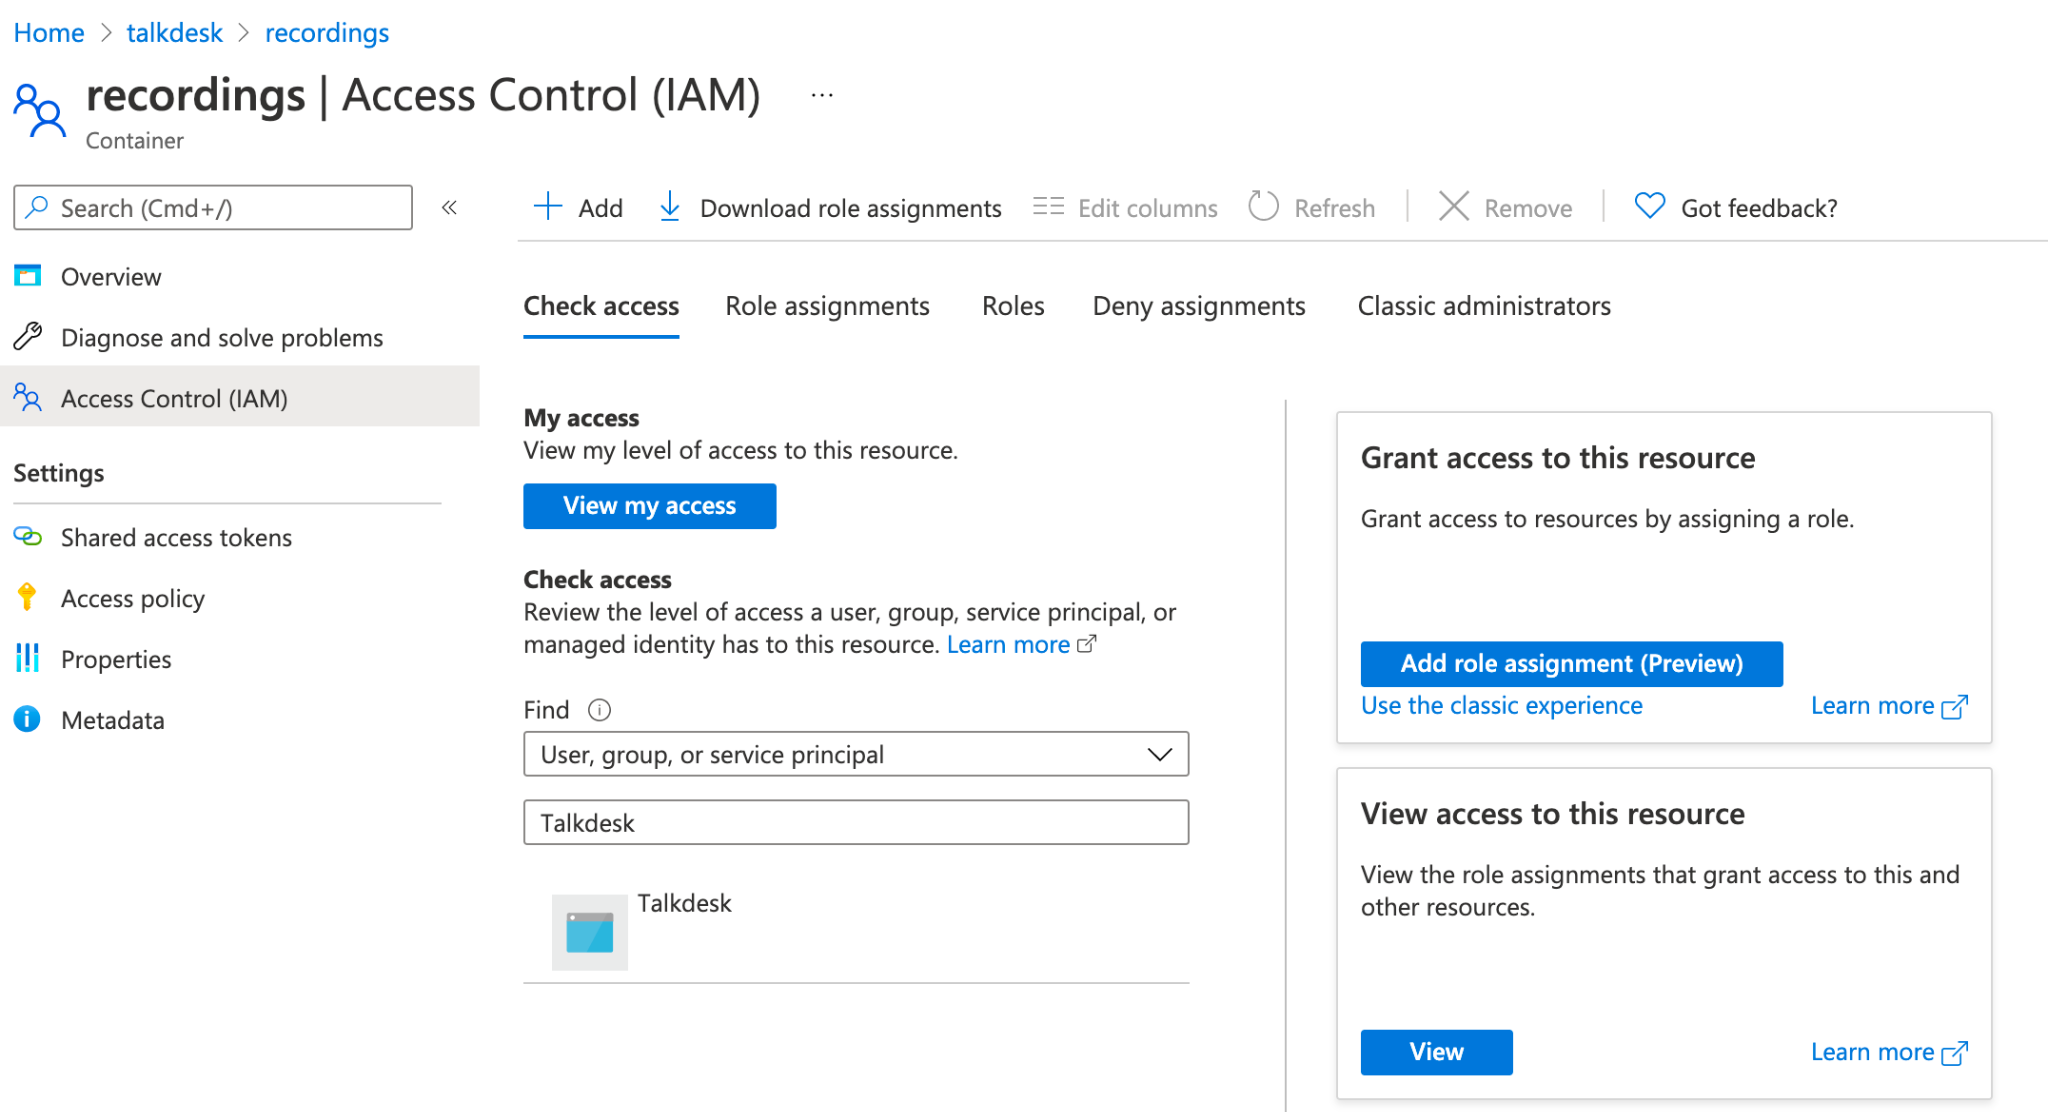The image size is (2048, 1112).
Task: Open the Find type dropdown
Action: tap(856, 754)
